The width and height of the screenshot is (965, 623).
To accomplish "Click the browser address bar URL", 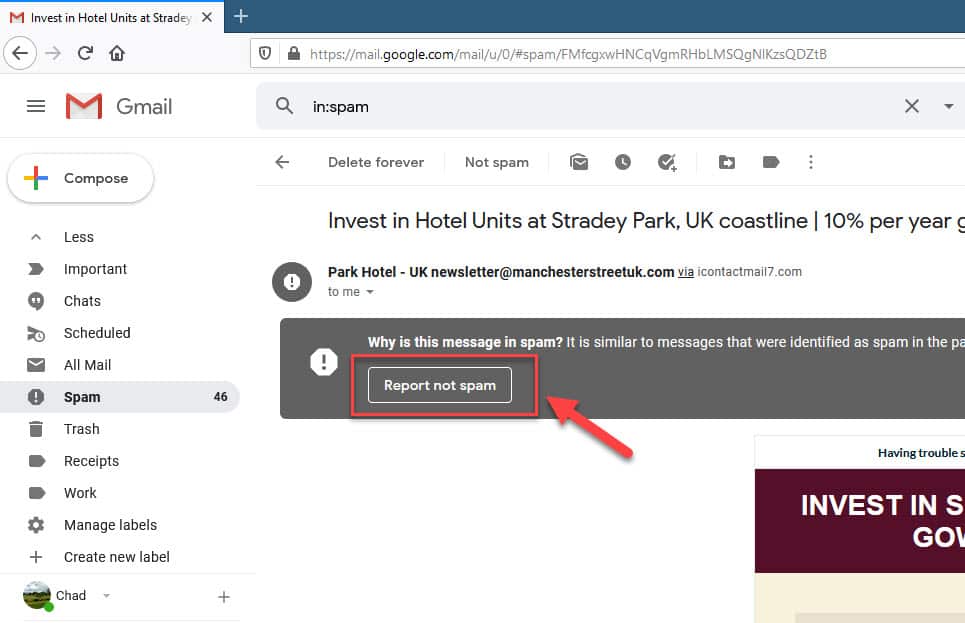I will click(568, 54).
